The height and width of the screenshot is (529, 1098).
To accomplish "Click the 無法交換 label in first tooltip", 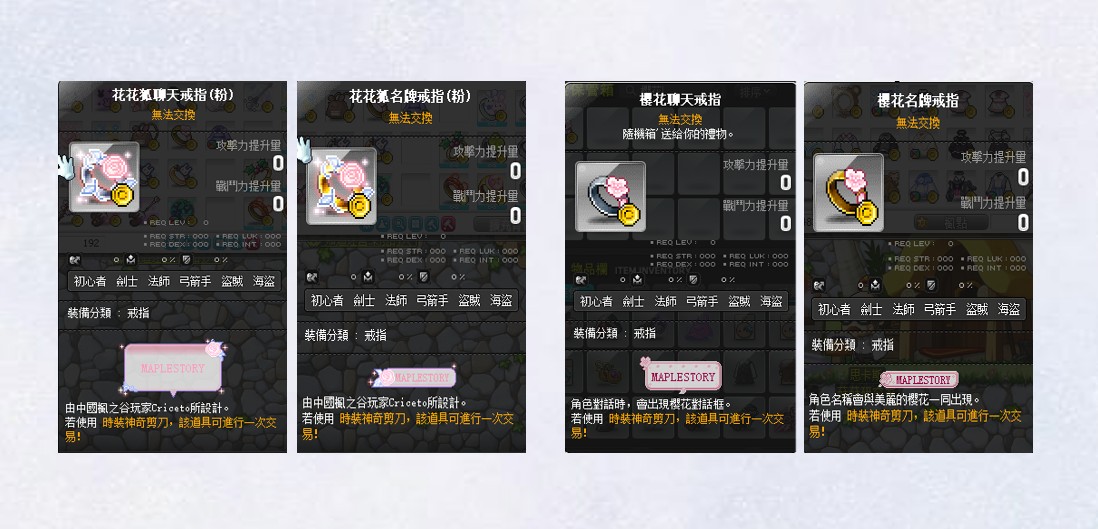I will (x=173, y=115).
